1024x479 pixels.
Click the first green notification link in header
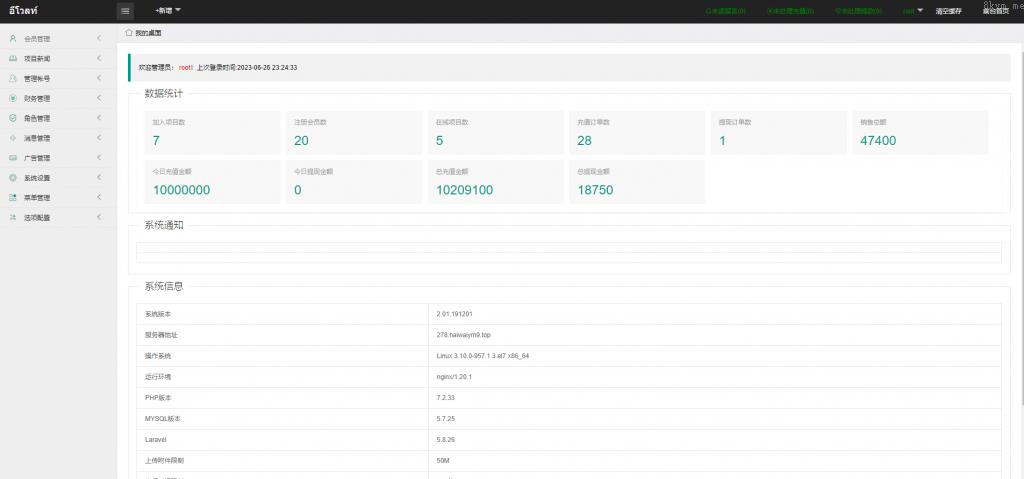click(x=726, y=11)
